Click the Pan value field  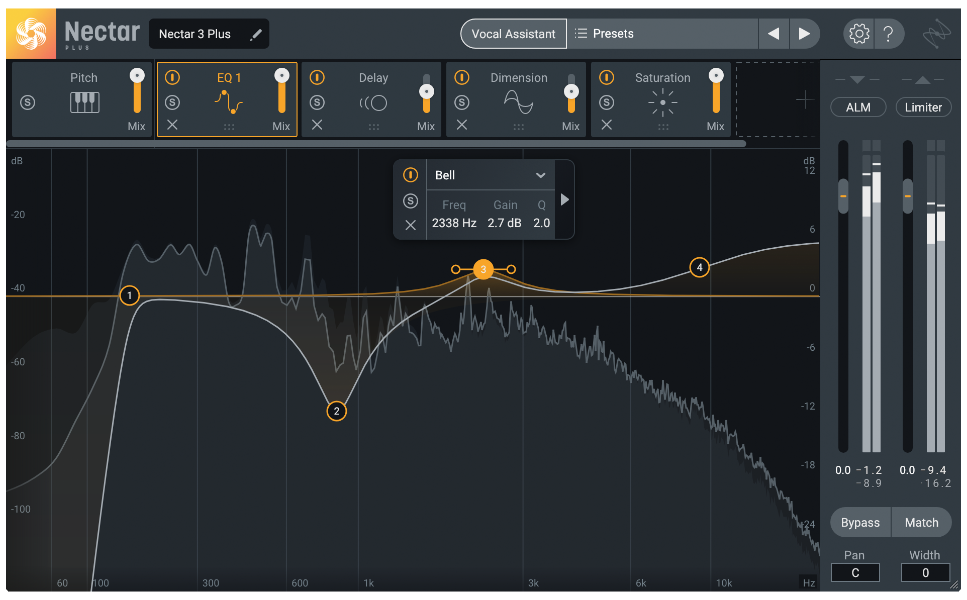click(855, 573)
